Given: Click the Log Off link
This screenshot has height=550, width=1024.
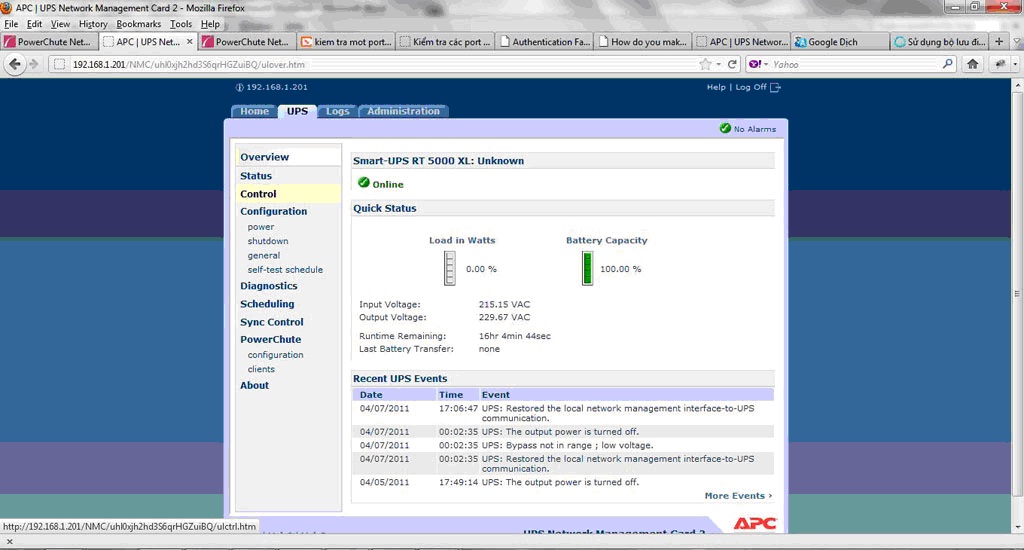Looking at the screenshot, I should [x=751, y=87].
